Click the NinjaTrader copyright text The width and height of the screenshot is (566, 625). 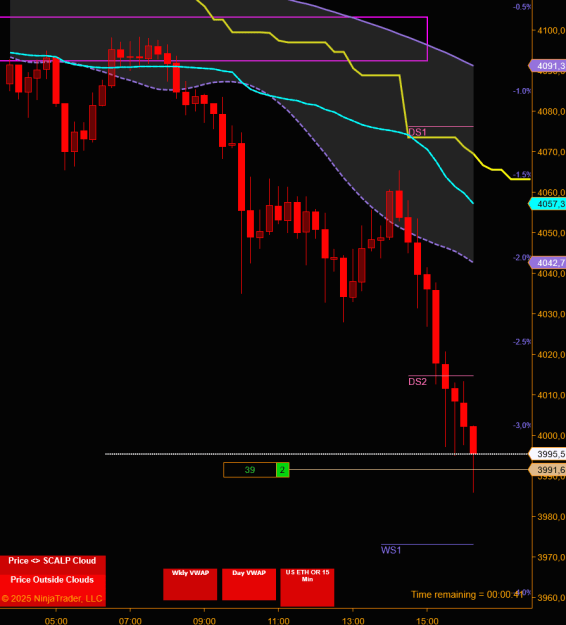(x=52, y=599)
